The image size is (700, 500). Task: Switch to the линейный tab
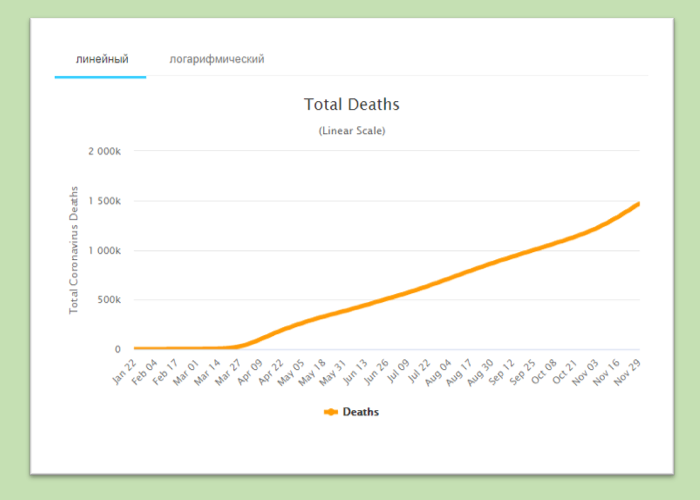click(101, 60)
